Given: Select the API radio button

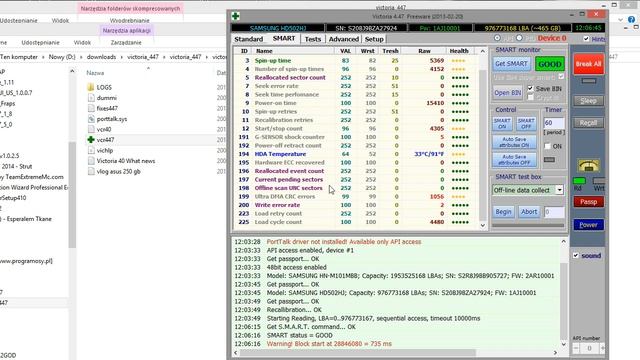Looking at the screenshot, I should (497, 38).
